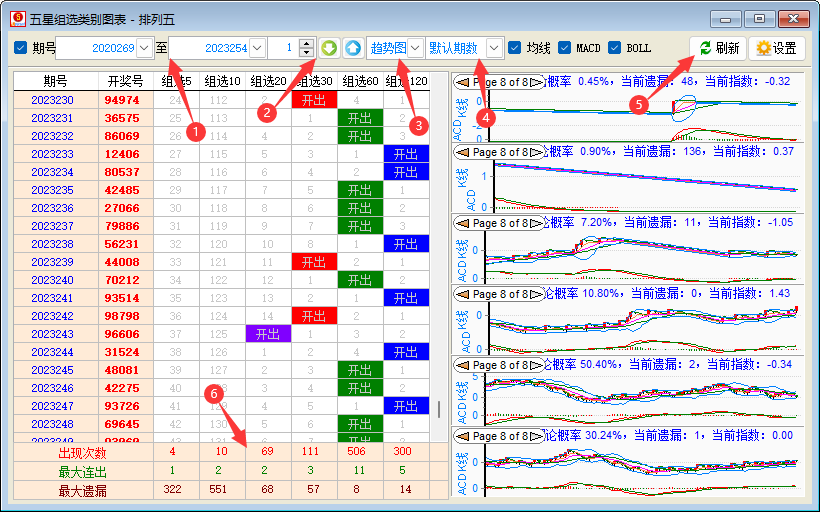820x512 pixels.
Task: Select the row for period 2023243
Action: pyautogui.click(x=52, y=334)
